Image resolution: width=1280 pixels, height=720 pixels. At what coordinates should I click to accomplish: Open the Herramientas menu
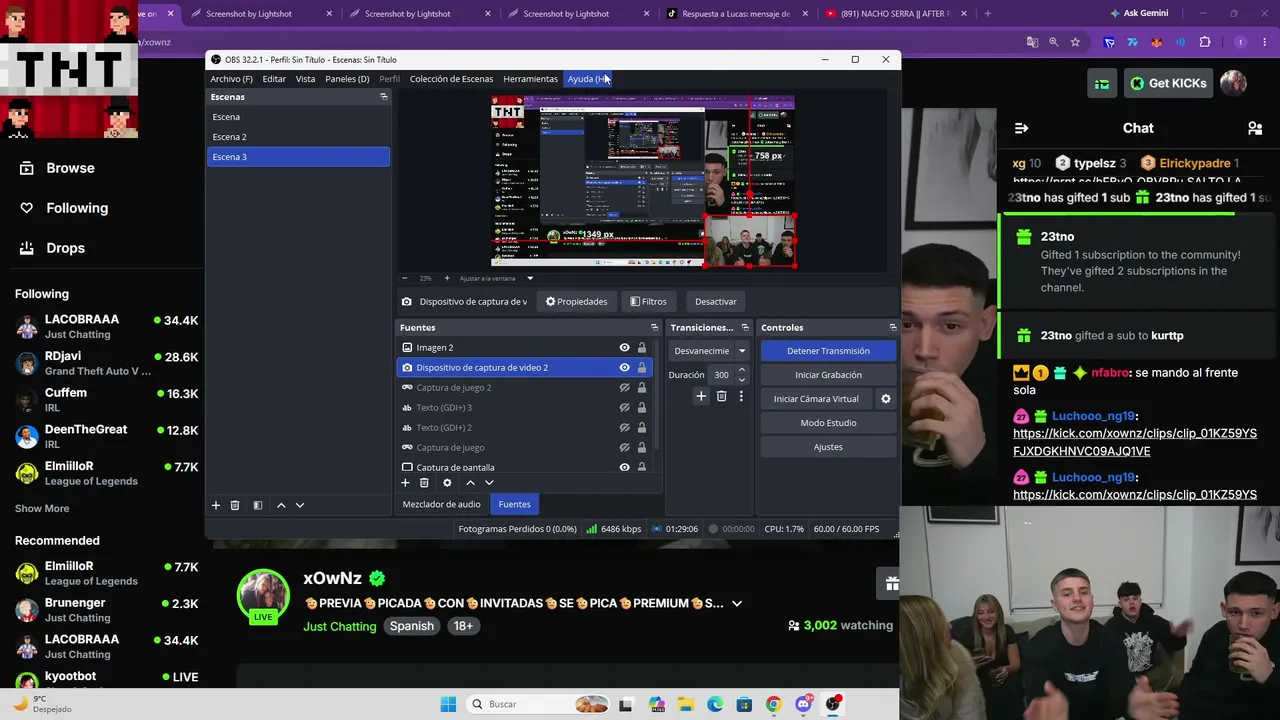(x=530, y=79)
